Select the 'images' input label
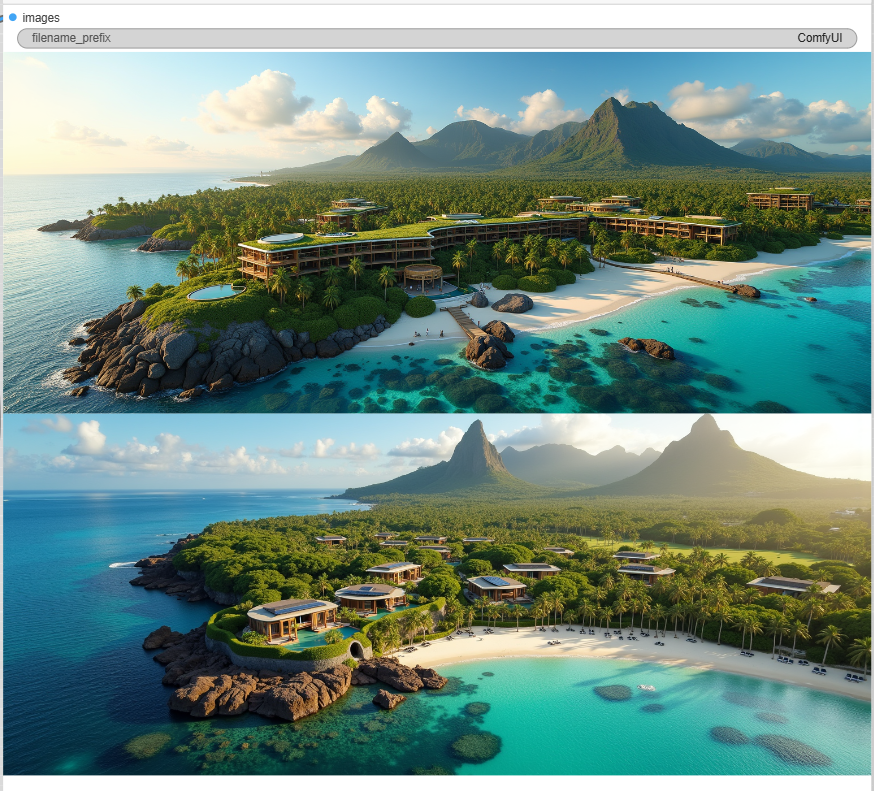The image size is (874, 791). (x=41, y=18)
